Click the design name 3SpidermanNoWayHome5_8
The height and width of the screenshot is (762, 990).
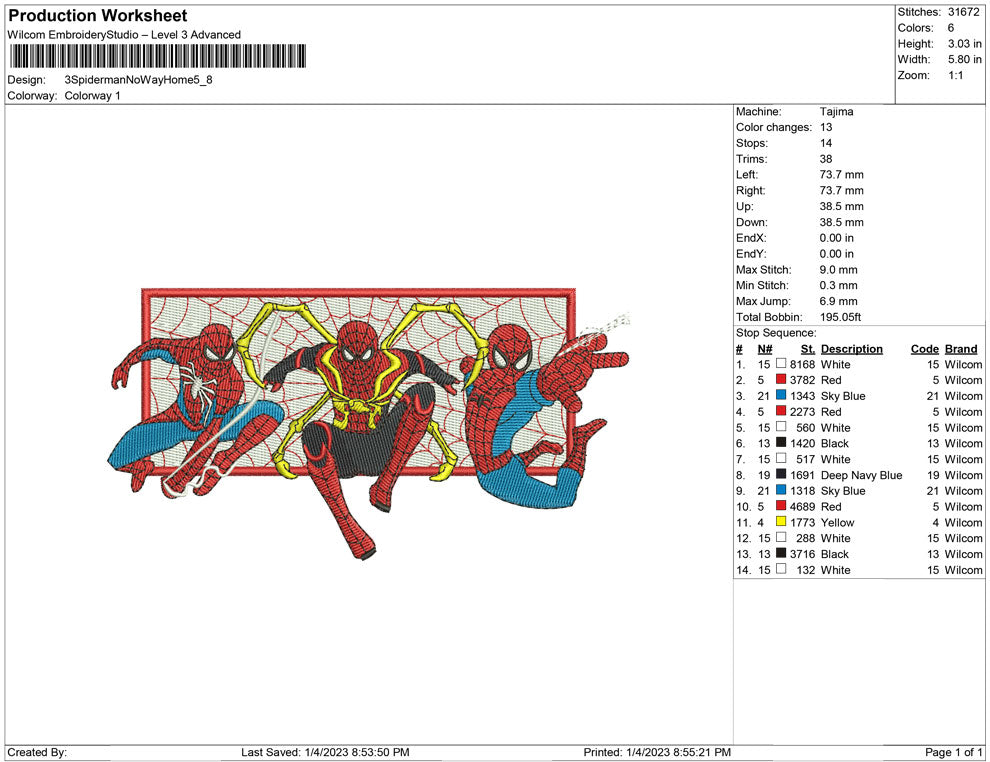(x=138, y=80)
